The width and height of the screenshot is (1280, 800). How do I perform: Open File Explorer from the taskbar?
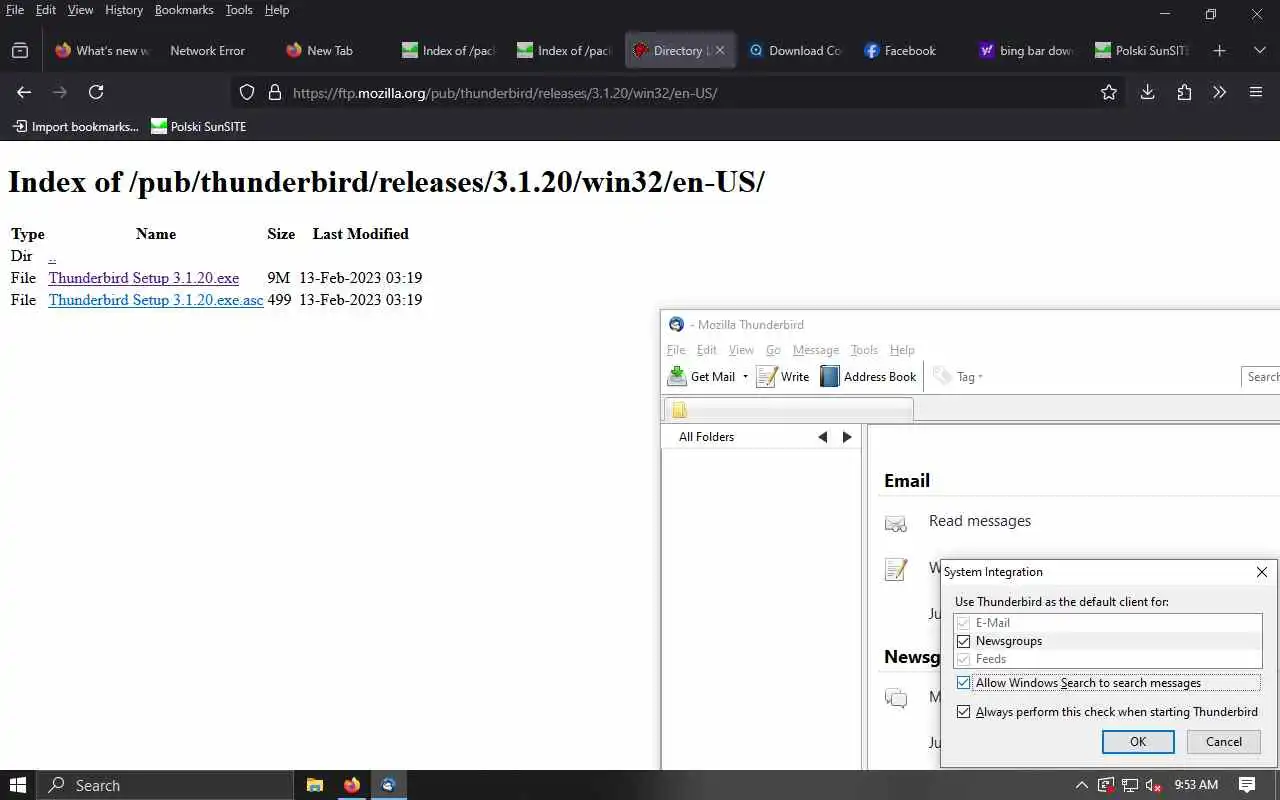coord(314,785)
